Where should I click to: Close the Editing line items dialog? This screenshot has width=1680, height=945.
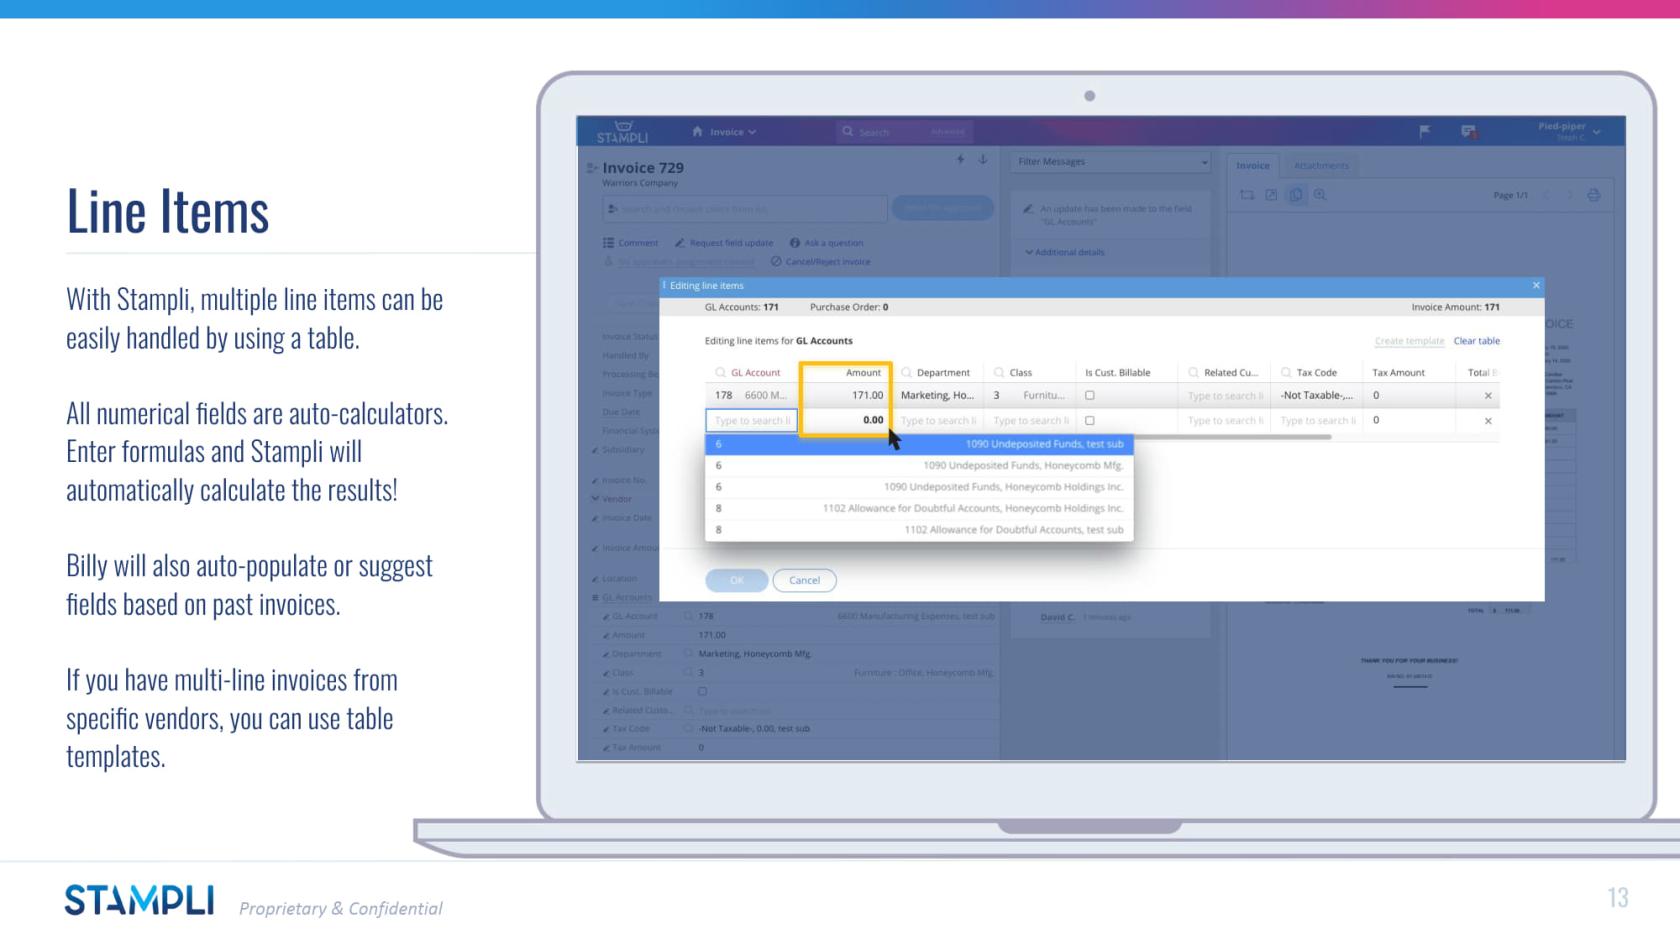coord(1536,286)
